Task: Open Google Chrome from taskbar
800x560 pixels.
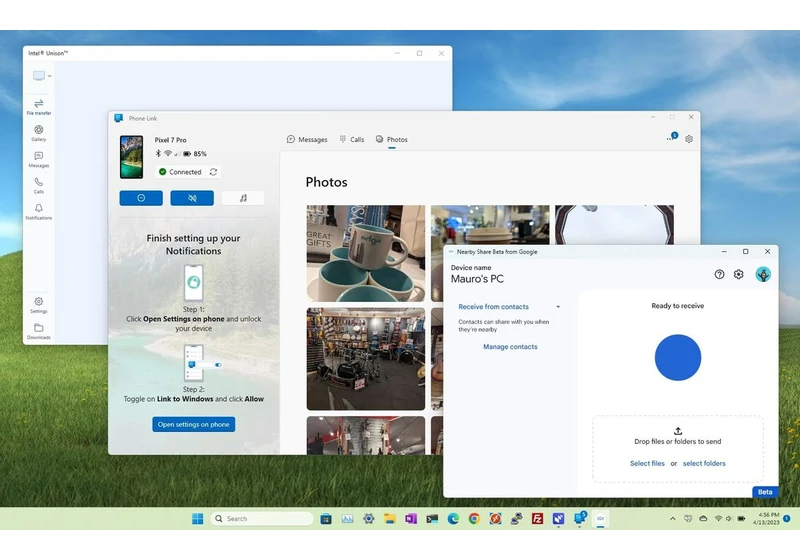Action: pos(474,519)
